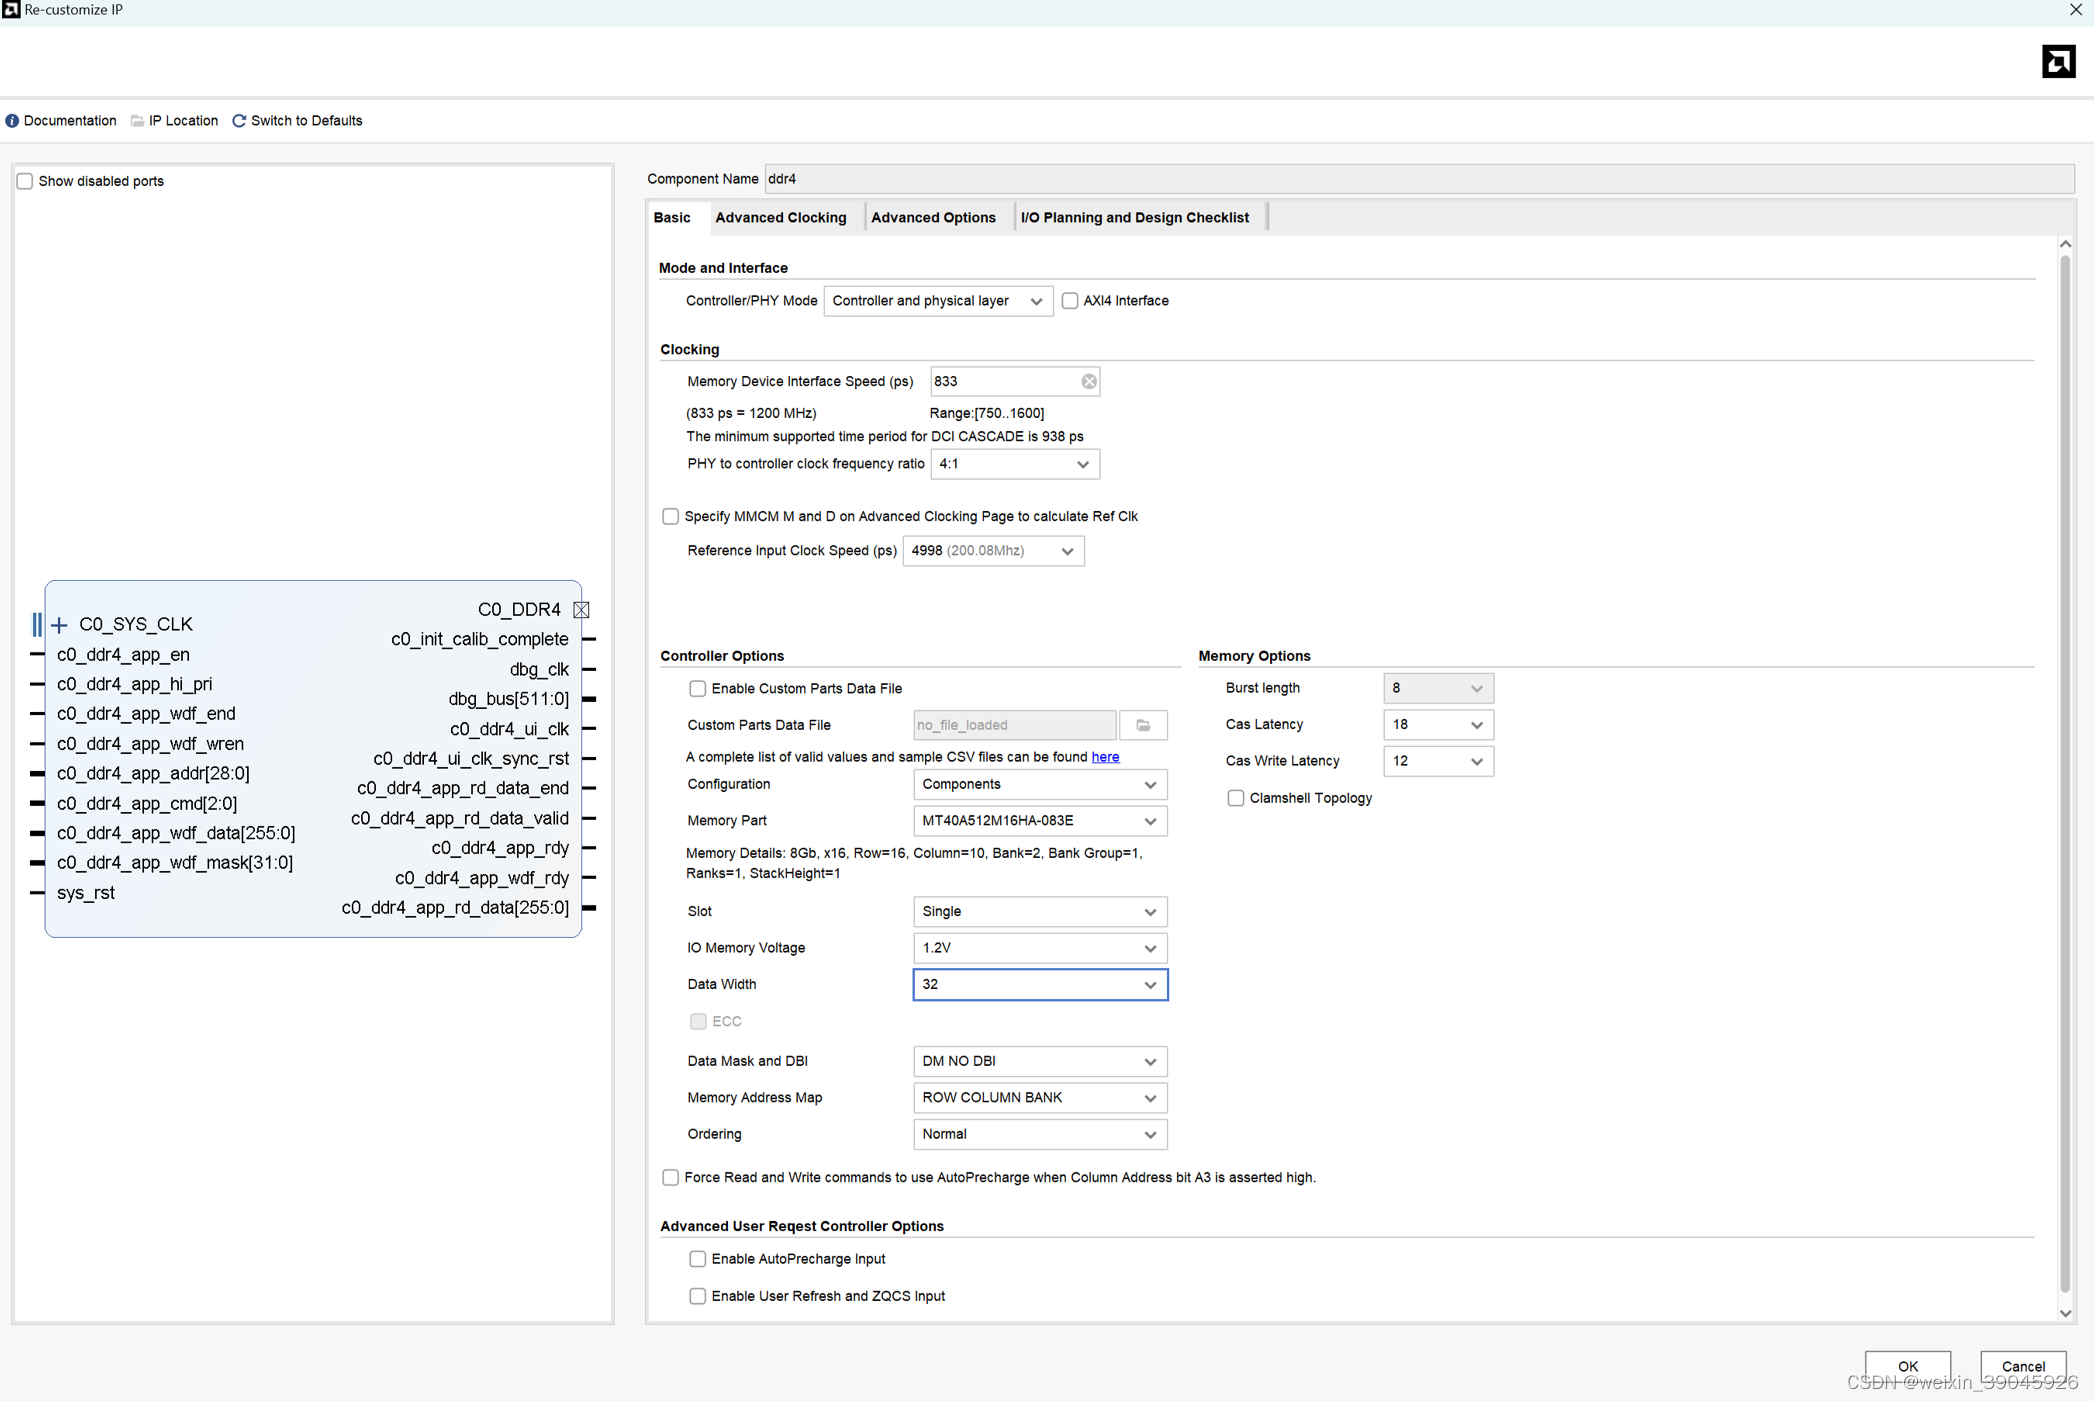The height and width of the screenshot is (1401, 2094).
Task: Click the Custom Parts Data File browse icon
Action: [1143, 725]
